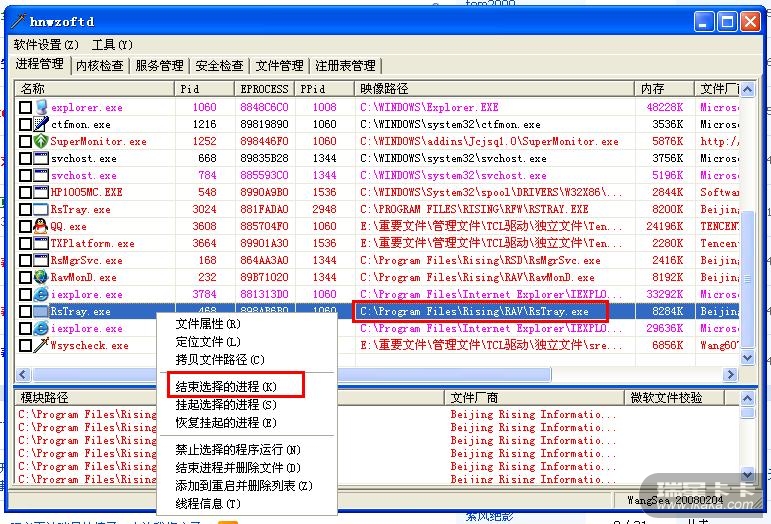Tick the Wsyscheck.exe checkbox
The image size is (771, 524).
tap(26, 345)
